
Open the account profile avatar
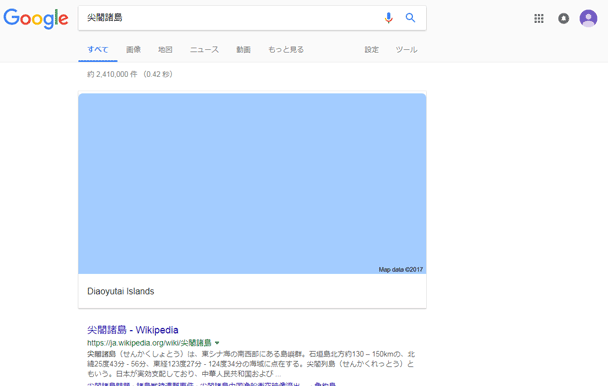point(588,18)
